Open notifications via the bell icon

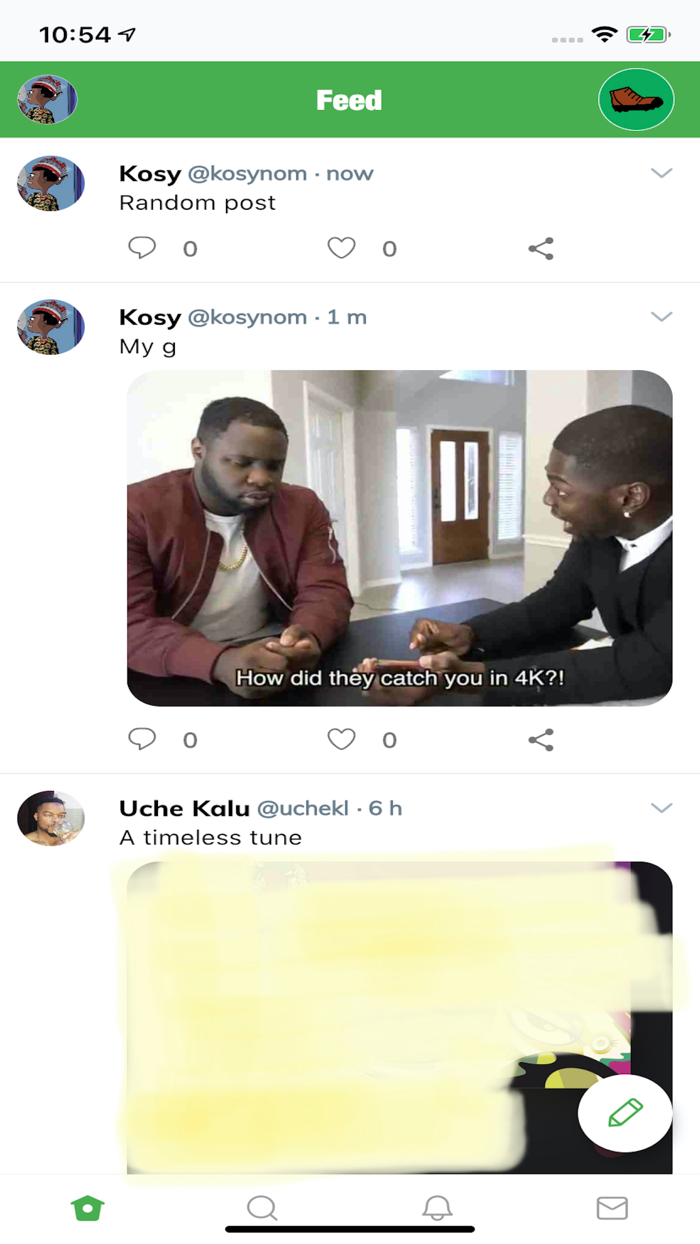436,1207
